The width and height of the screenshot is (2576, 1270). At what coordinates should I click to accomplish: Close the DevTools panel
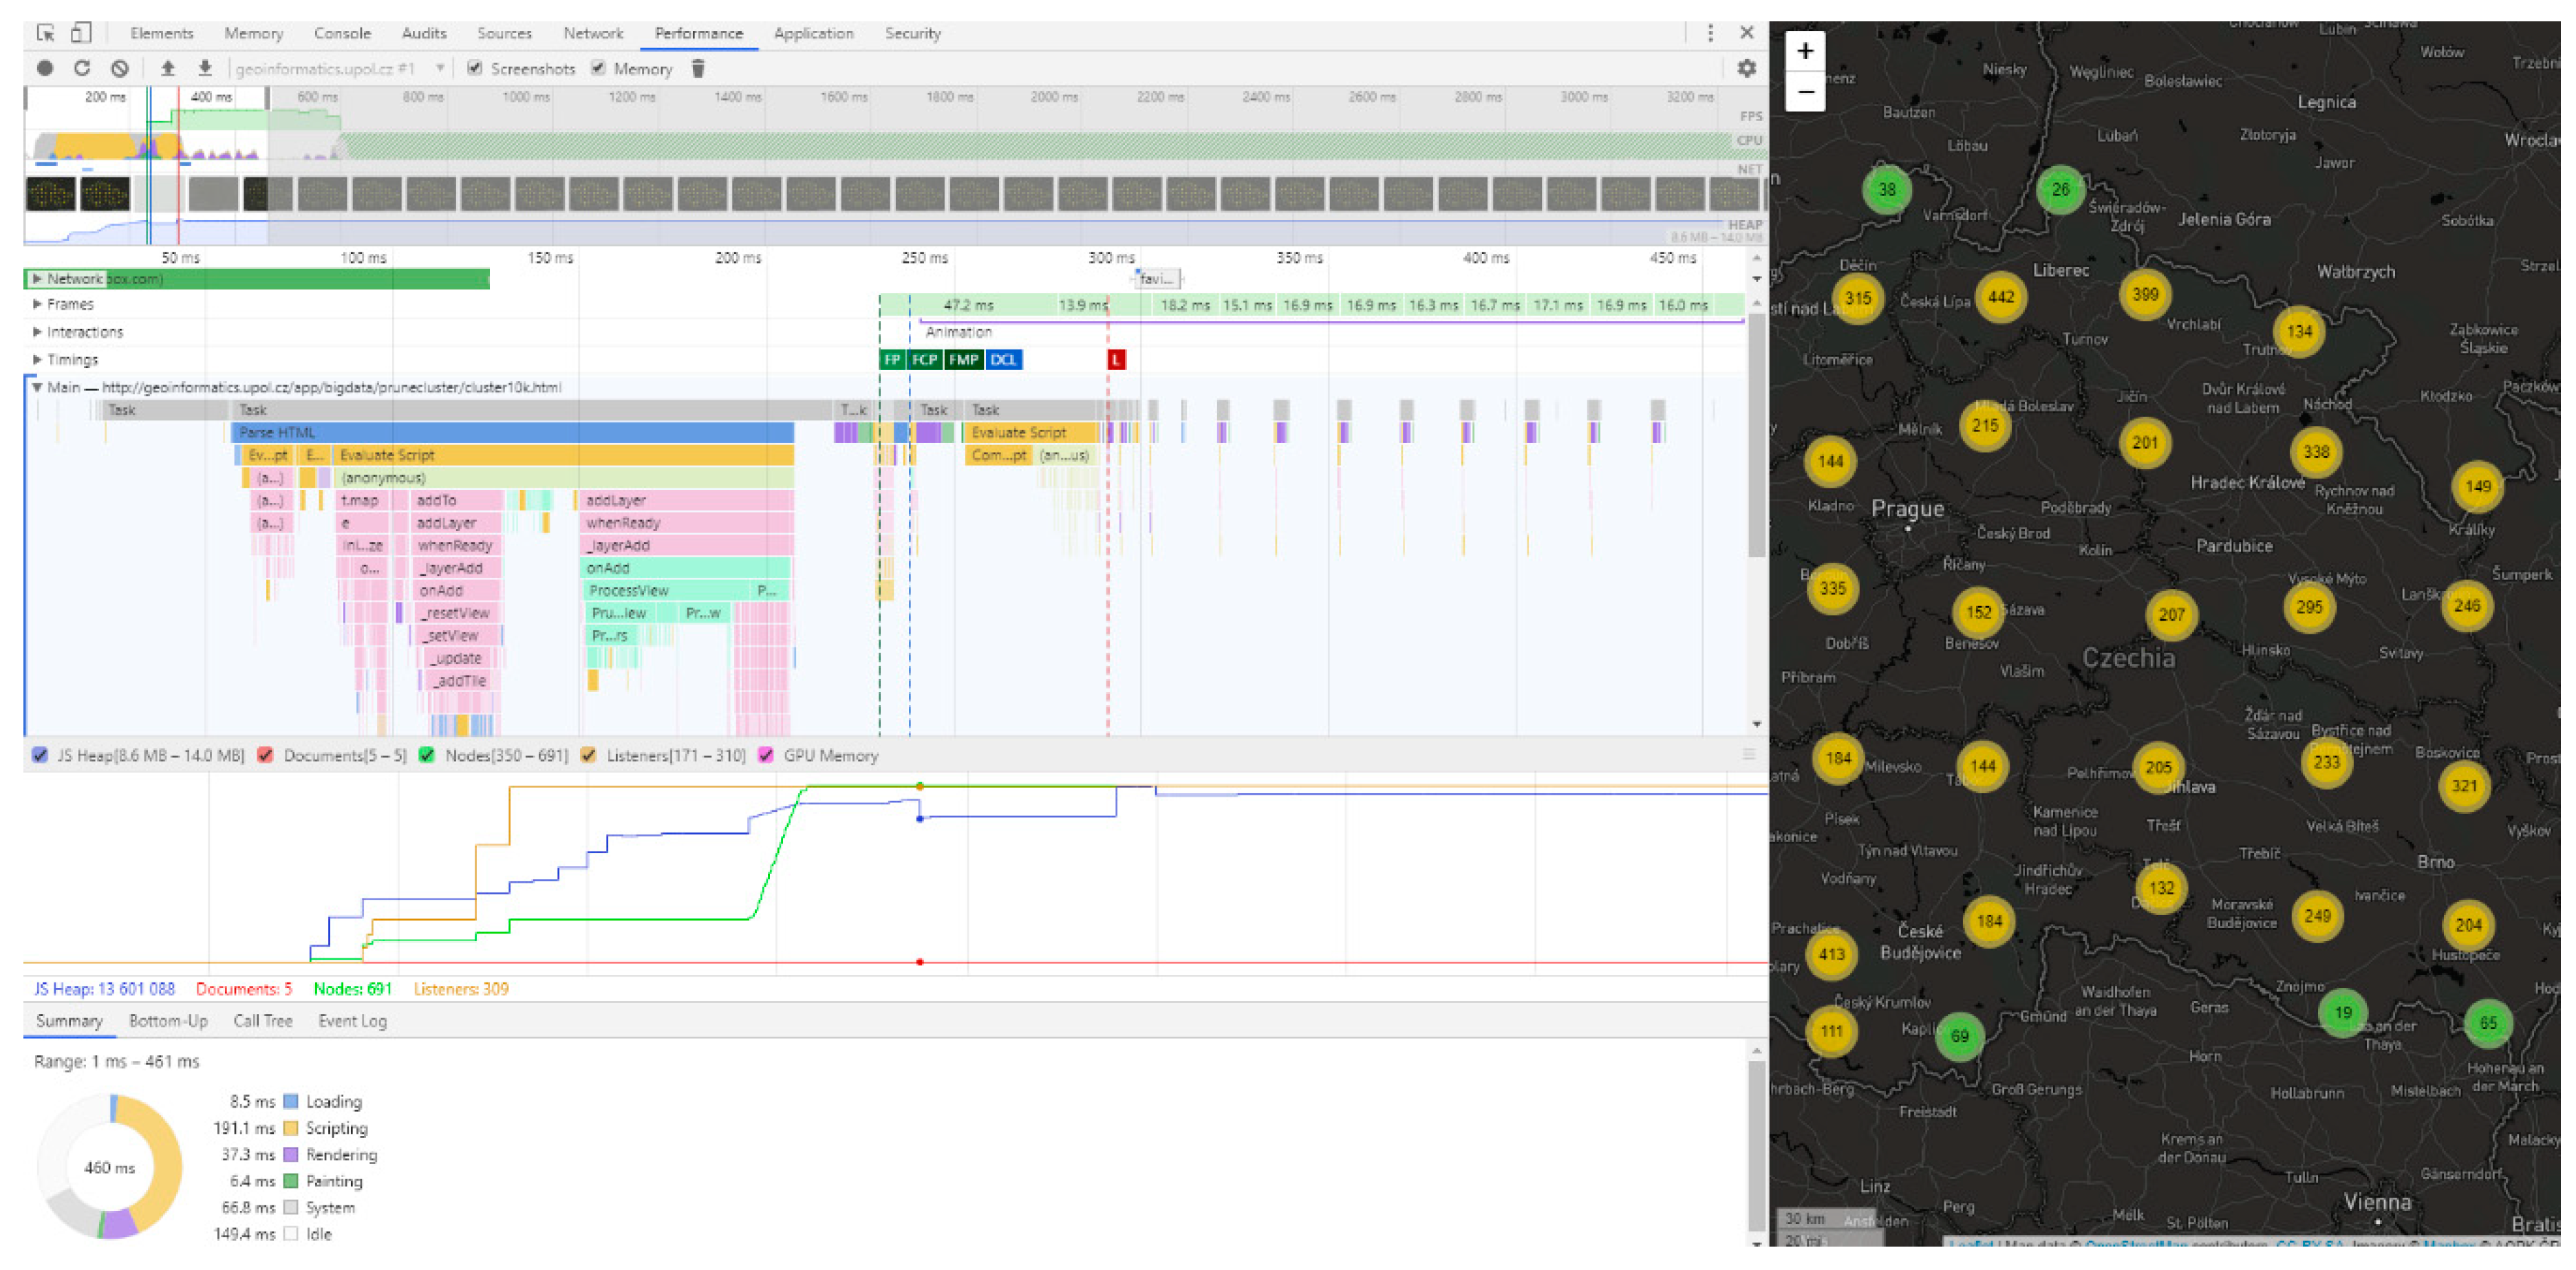point(1746,33)
